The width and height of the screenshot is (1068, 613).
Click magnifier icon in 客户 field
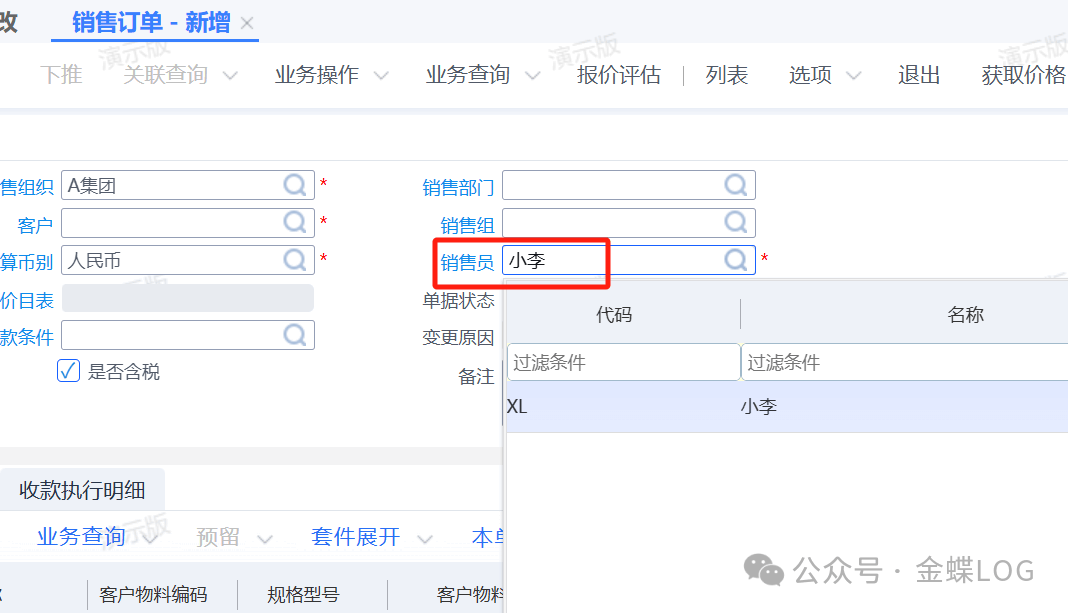click(295, 222)
